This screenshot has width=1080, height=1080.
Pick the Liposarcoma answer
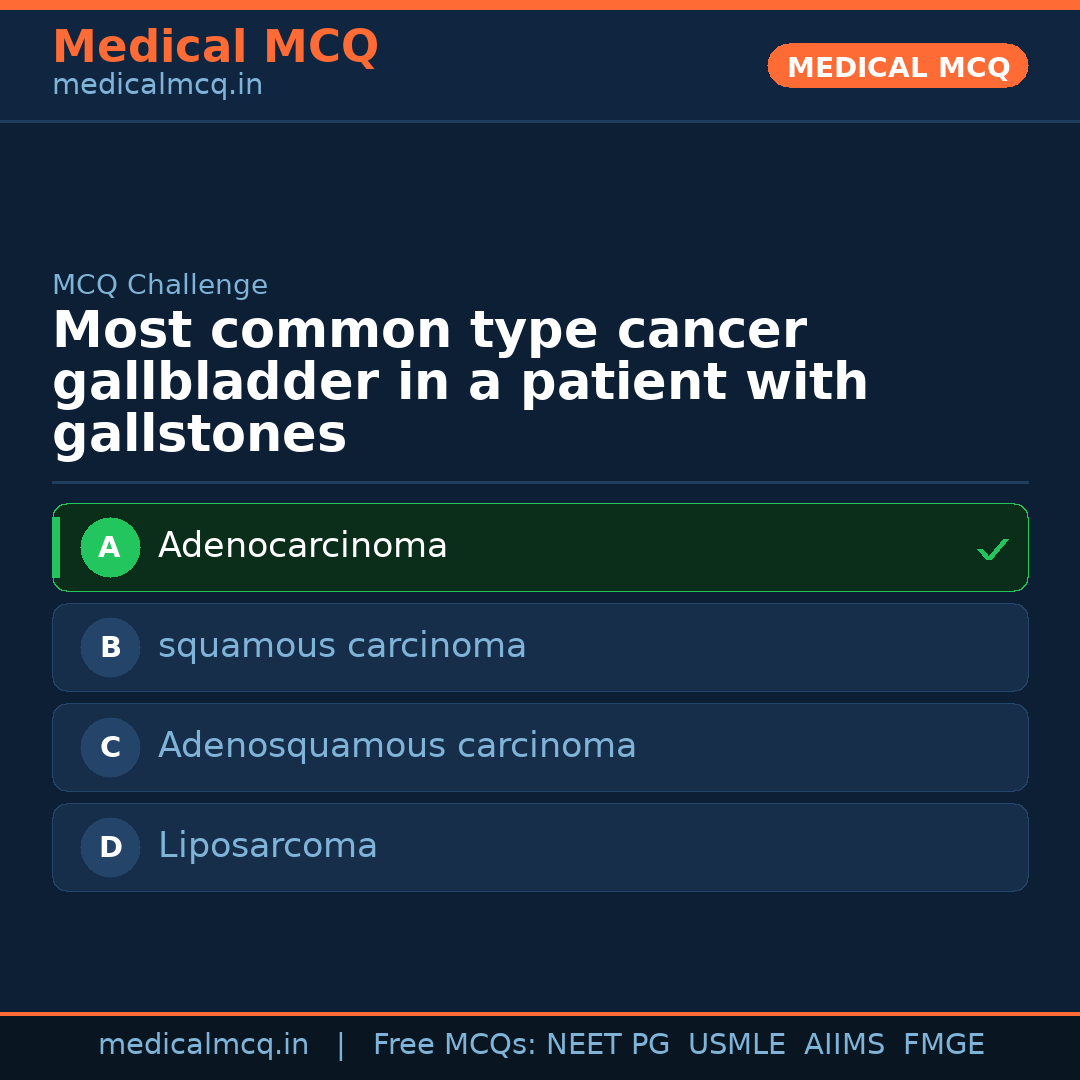pos(268,846)
